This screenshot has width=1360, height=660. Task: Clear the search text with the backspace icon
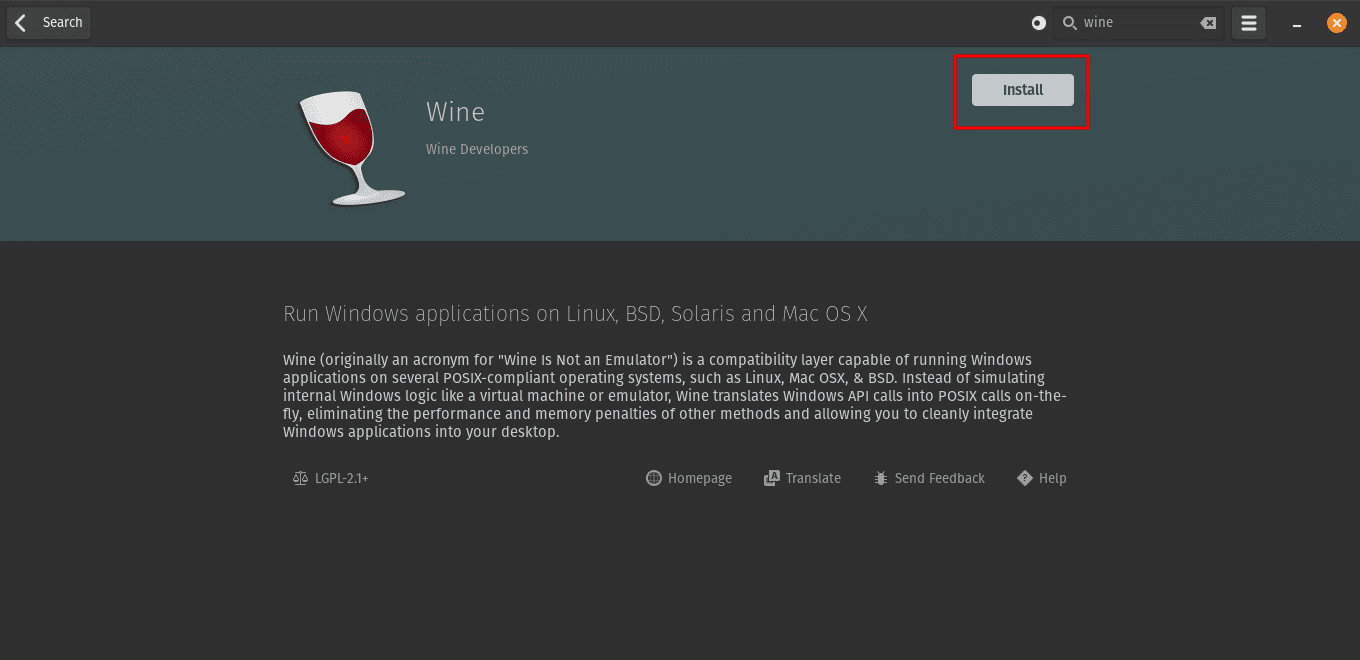tap(1208, 22)
